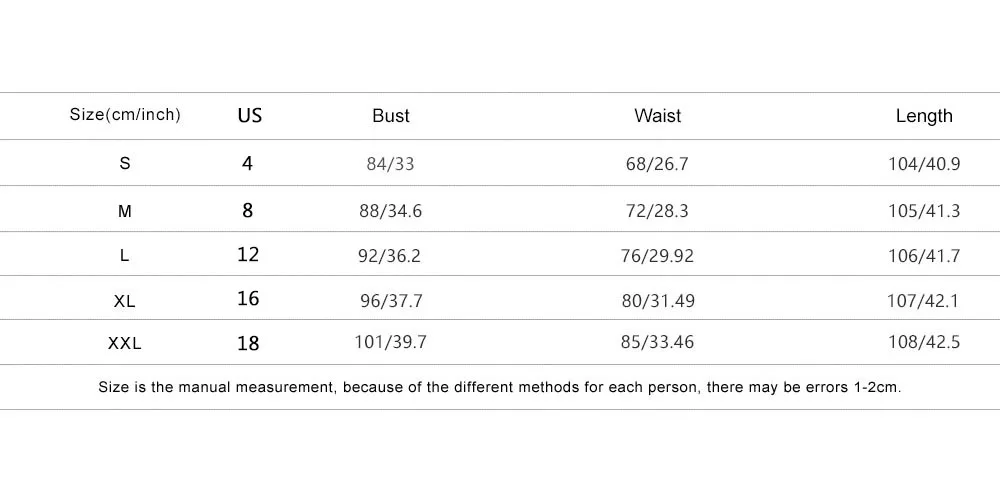Click bust measurement 84/33
1000x500 pixels.
(x=390, y=165)
